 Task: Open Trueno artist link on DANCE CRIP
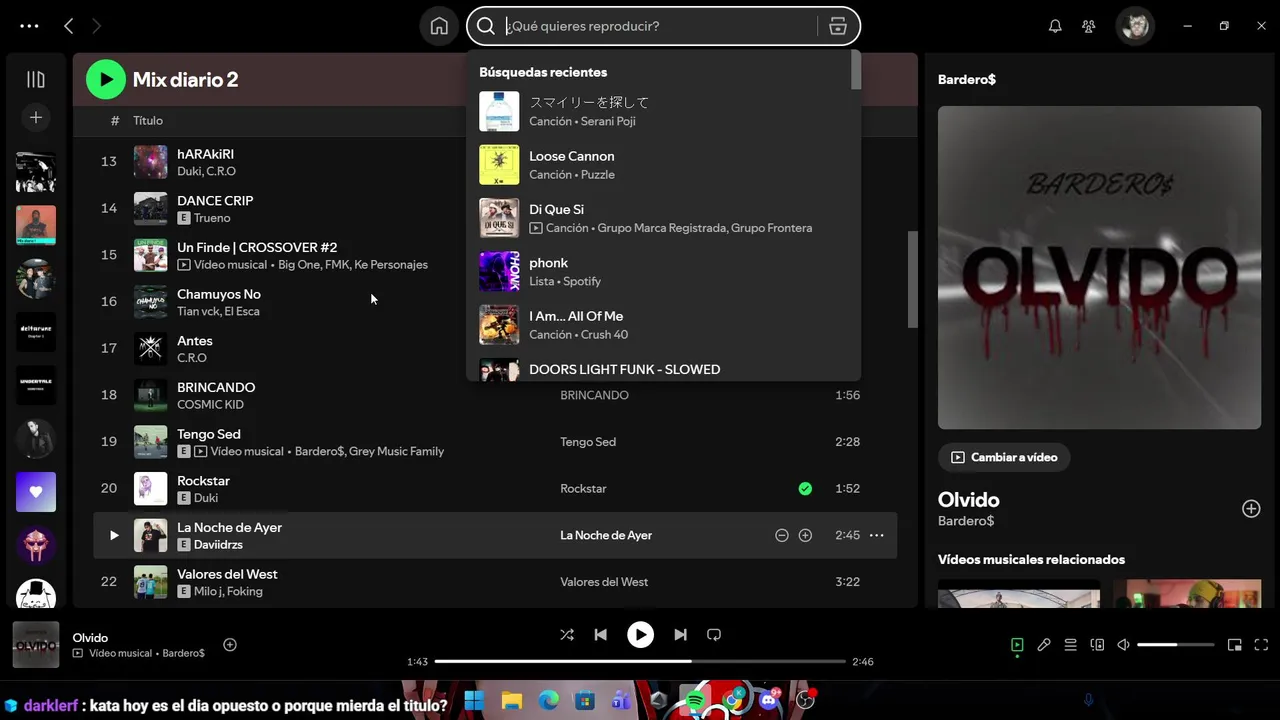click(x=212, y=218)
